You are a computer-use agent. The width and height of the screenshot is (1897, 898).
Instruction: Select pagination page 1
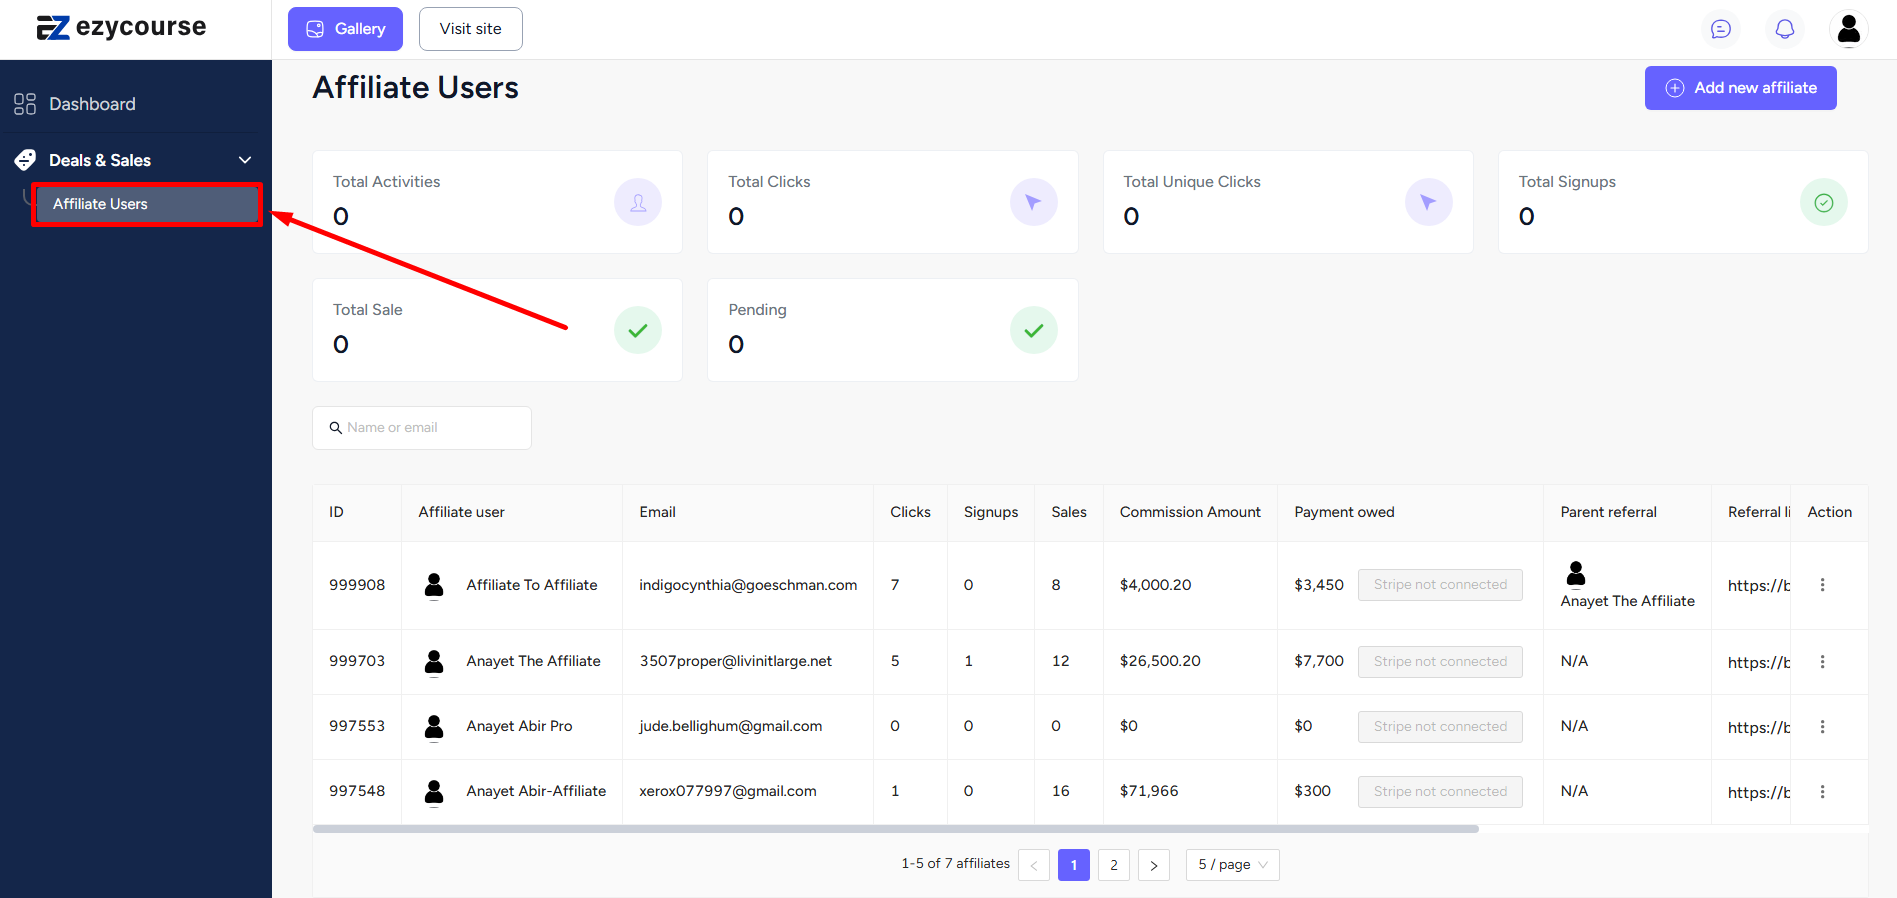click(1074, 865)
